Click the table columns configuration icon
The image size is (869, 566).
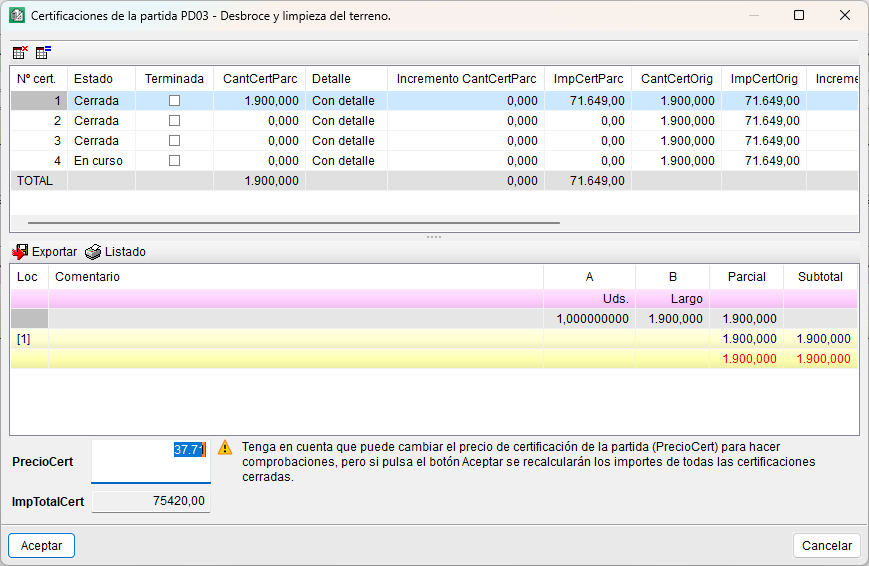[x=43, y=53]
